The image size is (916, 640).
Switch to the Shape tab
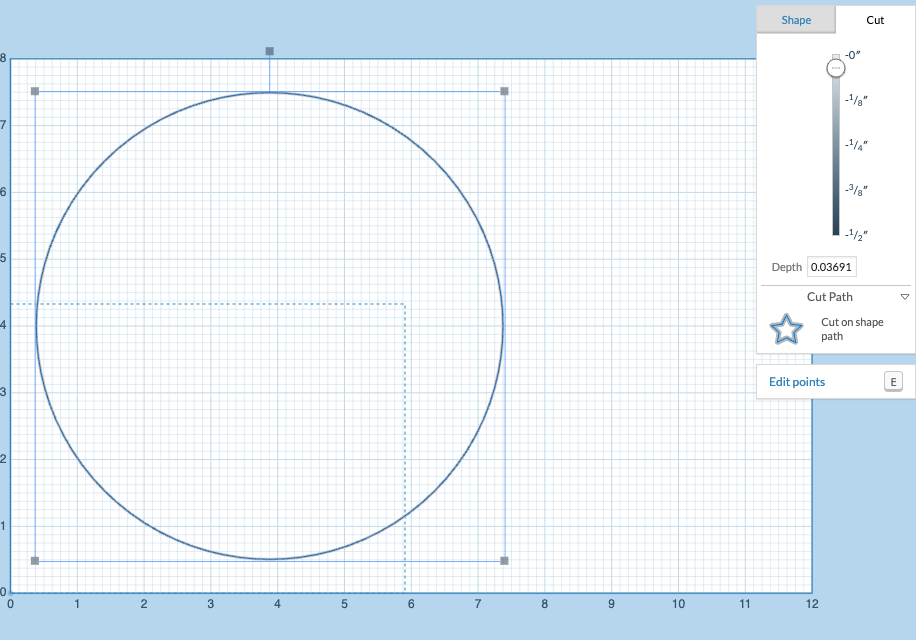click(796, 20)
